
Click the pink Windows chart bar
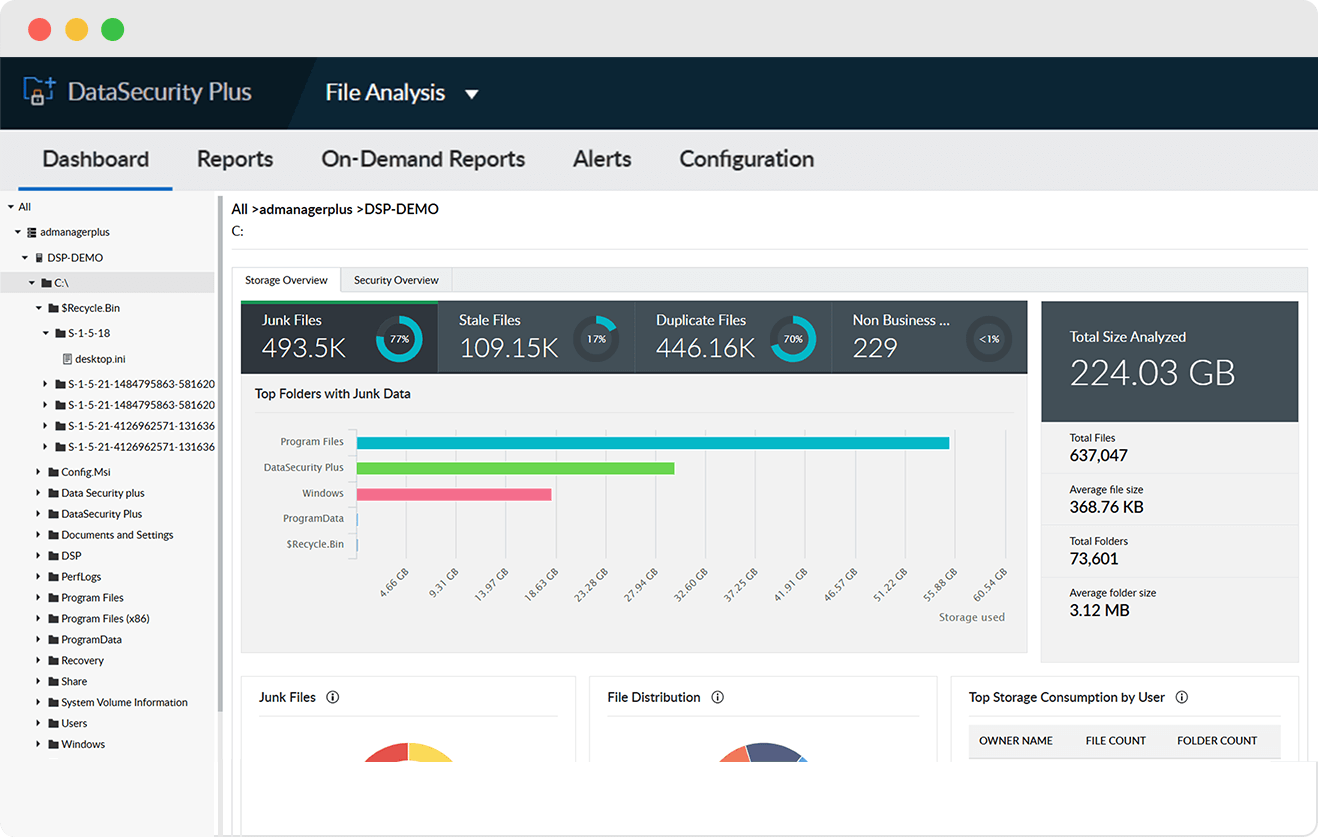coord(454,494)
